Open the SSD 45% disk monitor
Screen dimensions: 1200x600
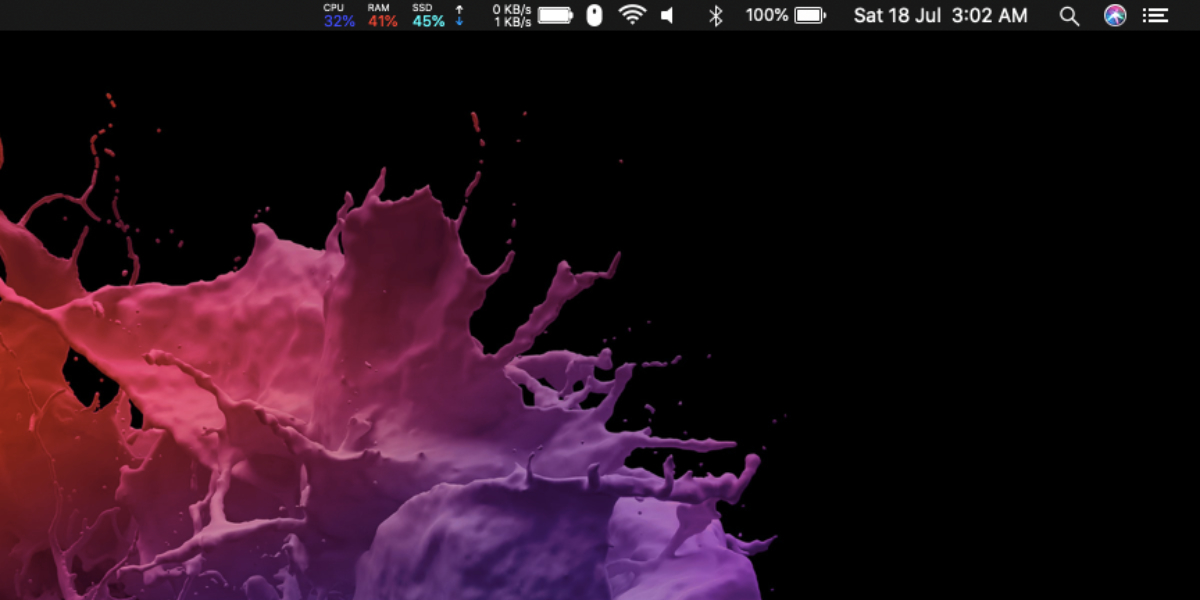[428, 15]
